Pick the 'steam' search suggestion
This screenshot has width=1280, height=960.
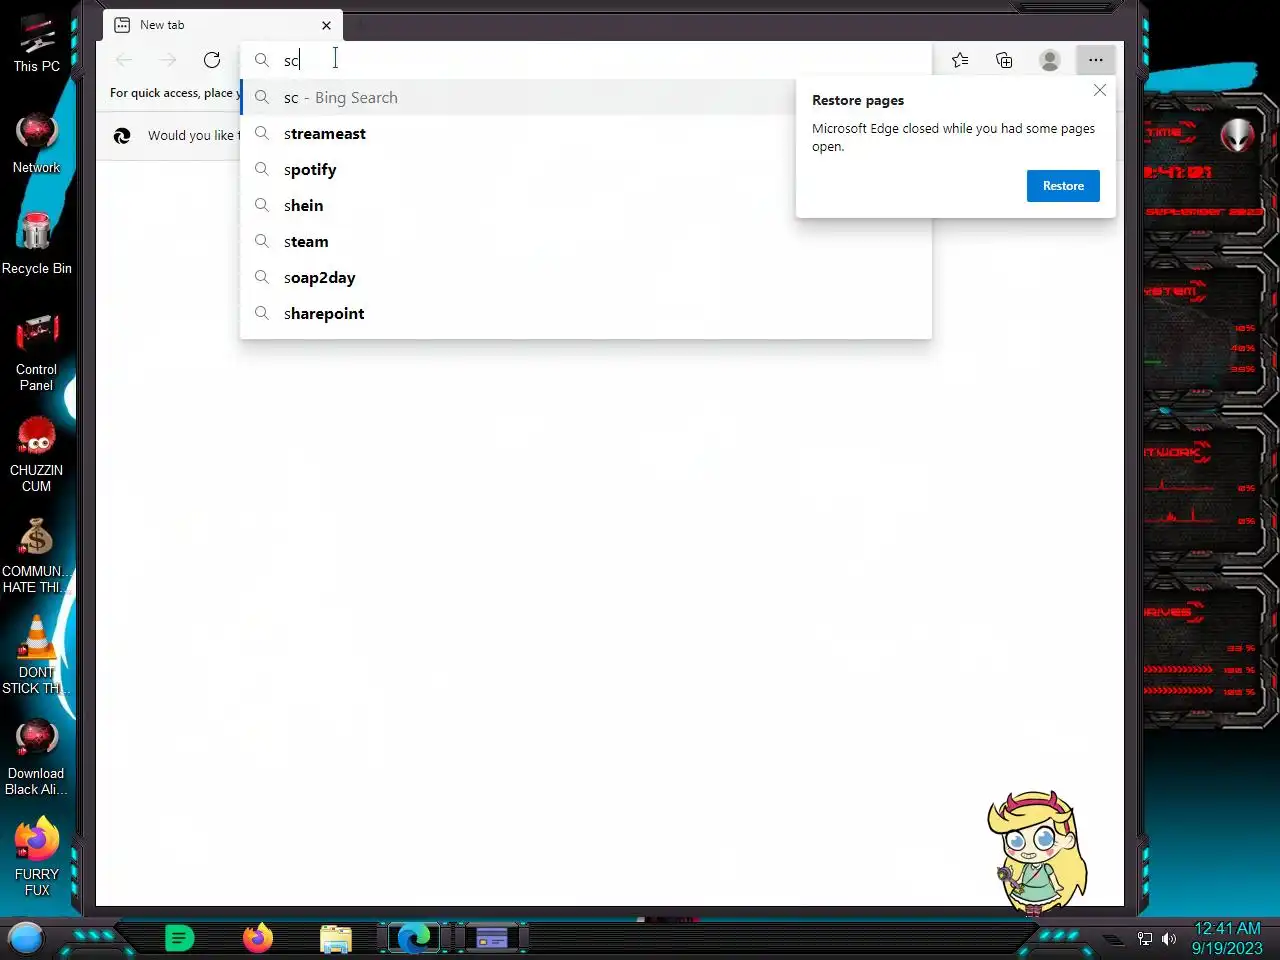pyautogui.click(x=586, y=241)
